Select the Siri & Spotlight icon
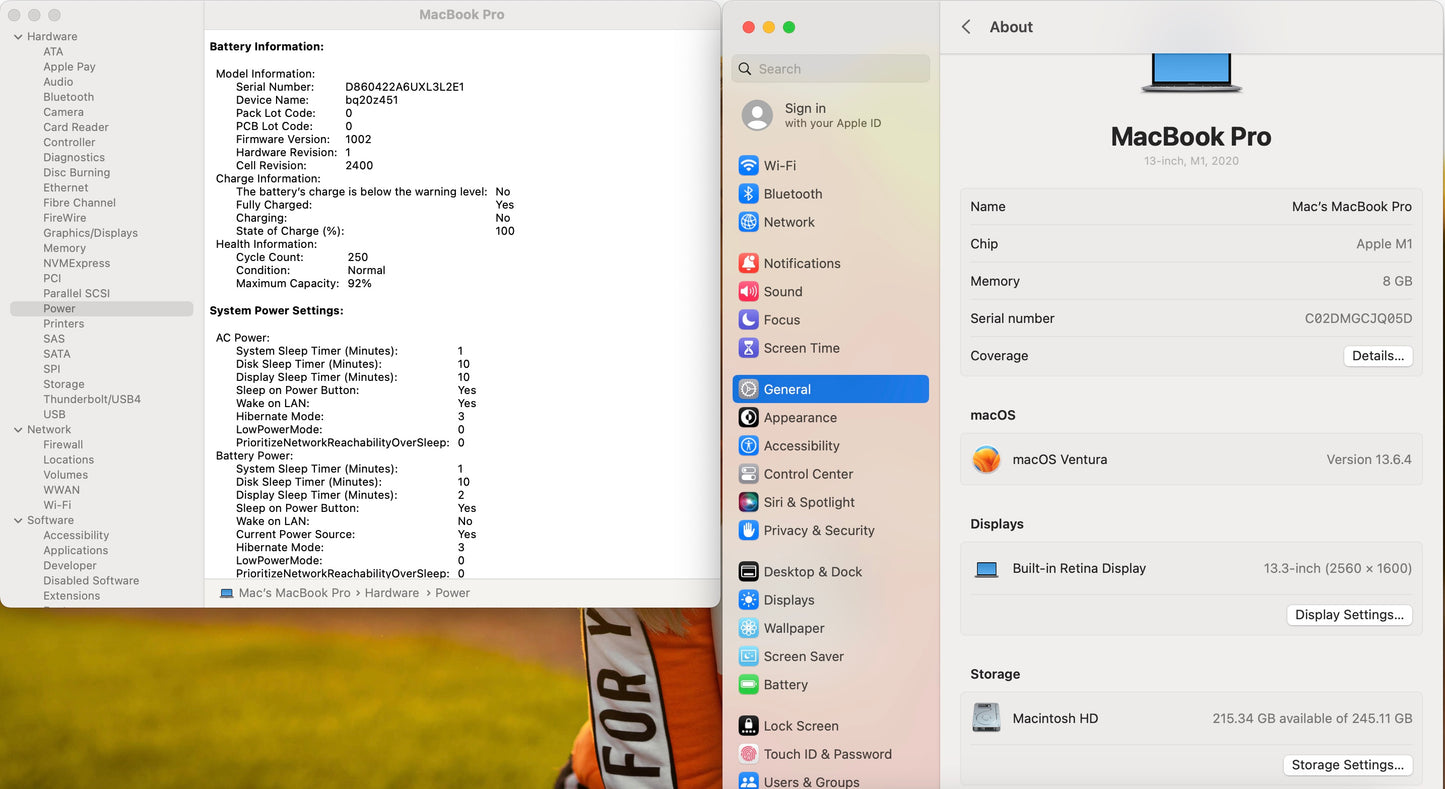Viewport: 1445px width, 789px height. click(x=748, y=502)
